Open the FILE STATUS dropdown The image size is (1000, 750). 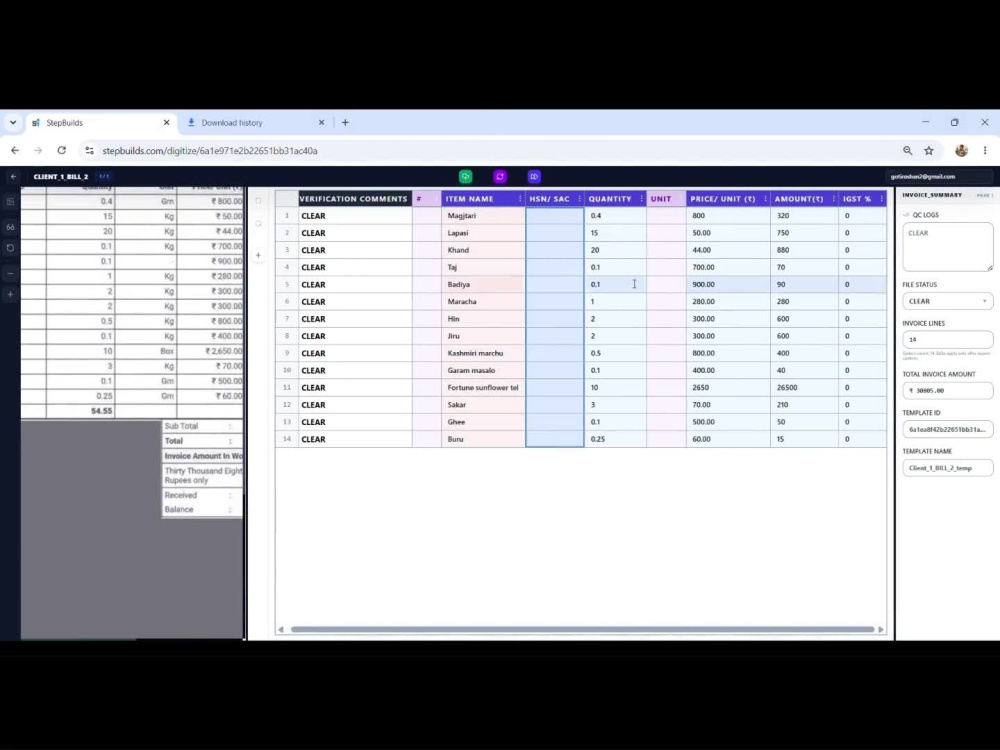[x=947, y=301]
